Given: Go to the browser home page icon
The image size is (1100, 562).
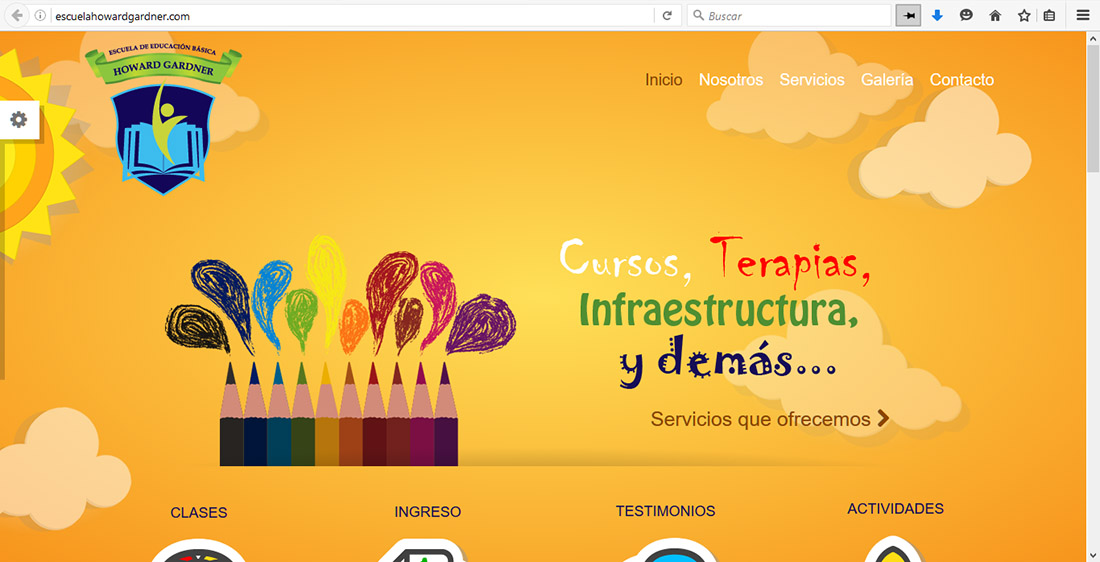Looking at the screenshot, I should pyautogui.click(x=995, y=16).
